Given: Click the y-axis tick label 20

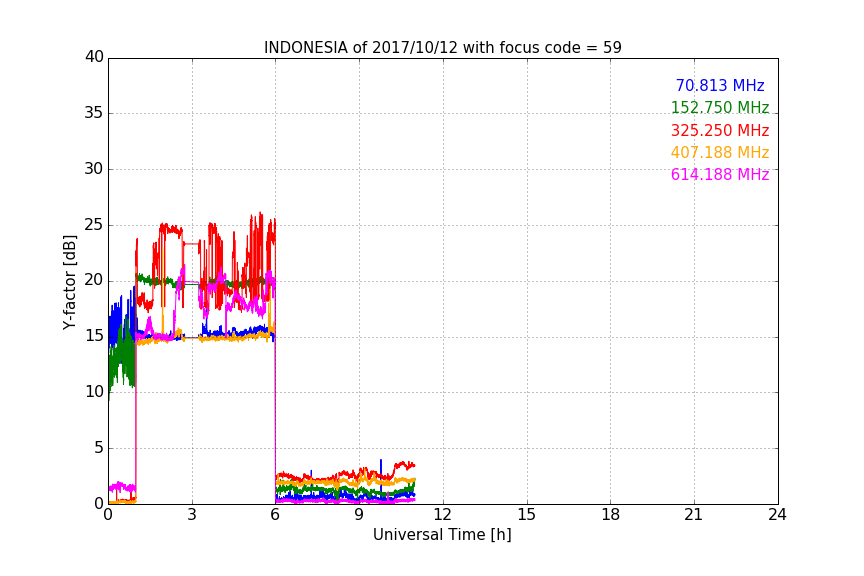Looking at the screenshot, I should coord(94,281).
